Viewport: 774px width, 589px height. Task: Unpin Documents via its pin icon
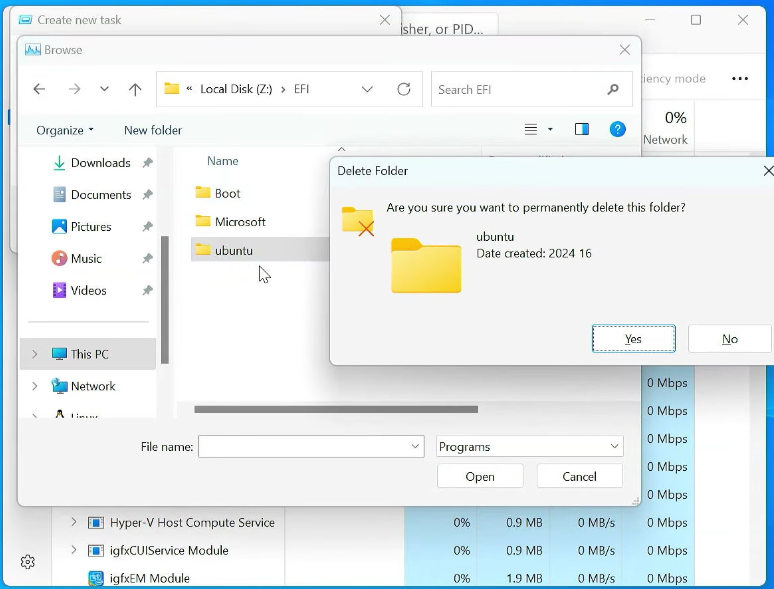tap(147, 195)
